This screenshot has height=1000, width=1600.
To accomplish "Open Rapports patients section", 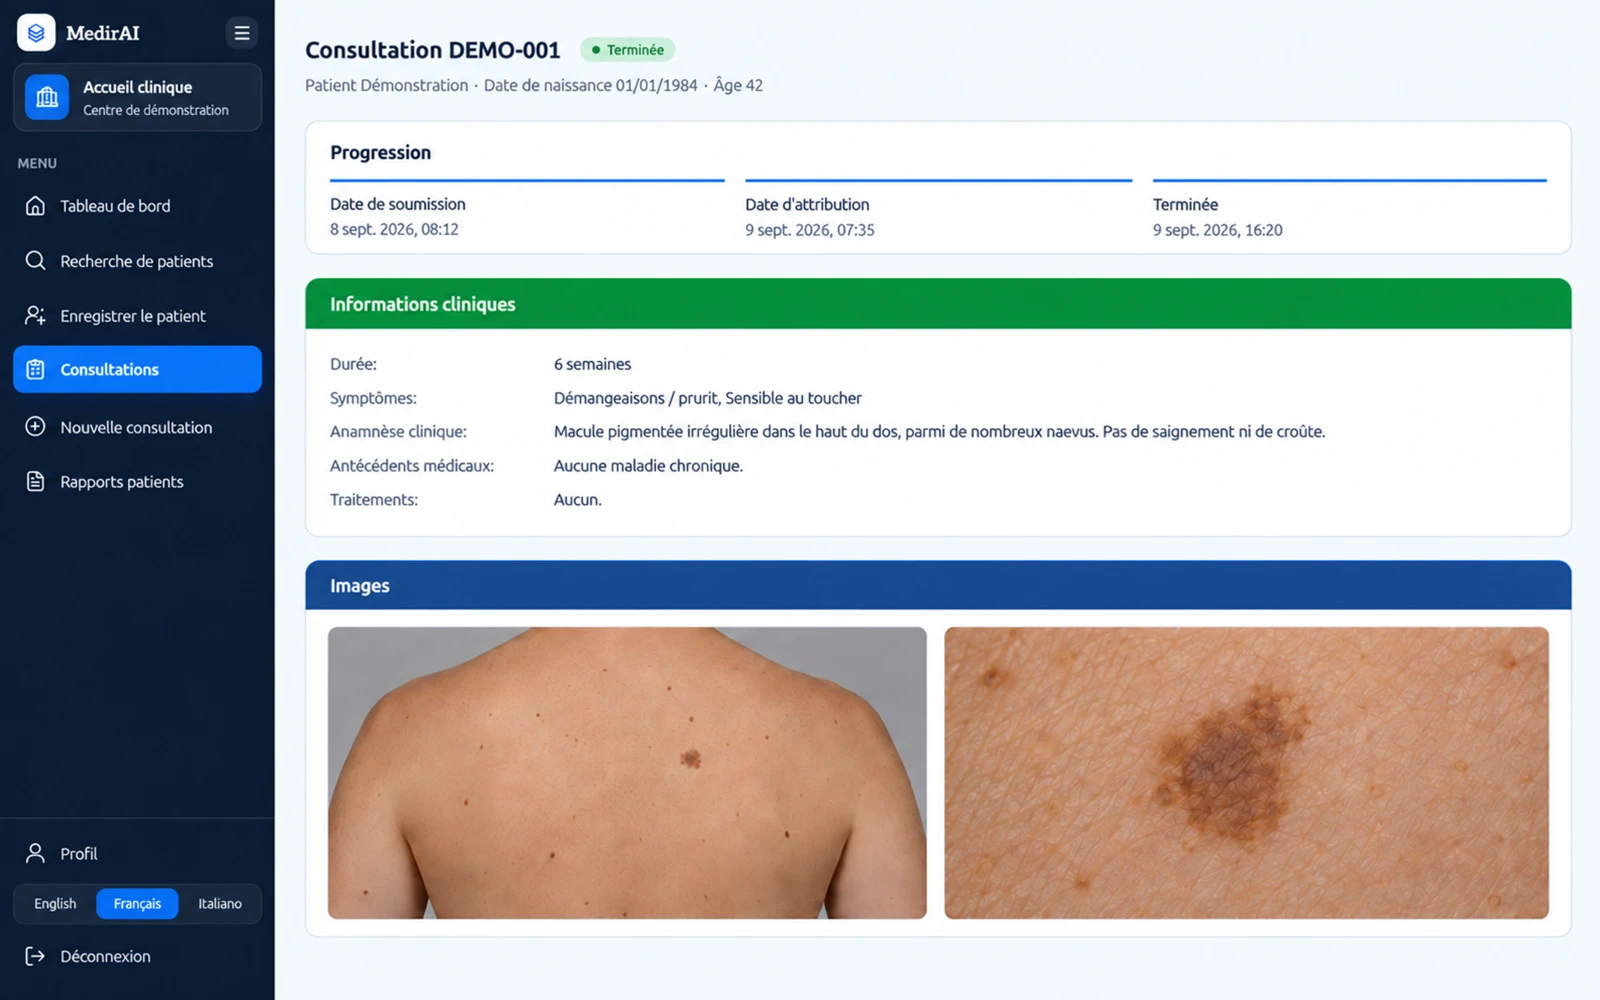I will 137,482.
